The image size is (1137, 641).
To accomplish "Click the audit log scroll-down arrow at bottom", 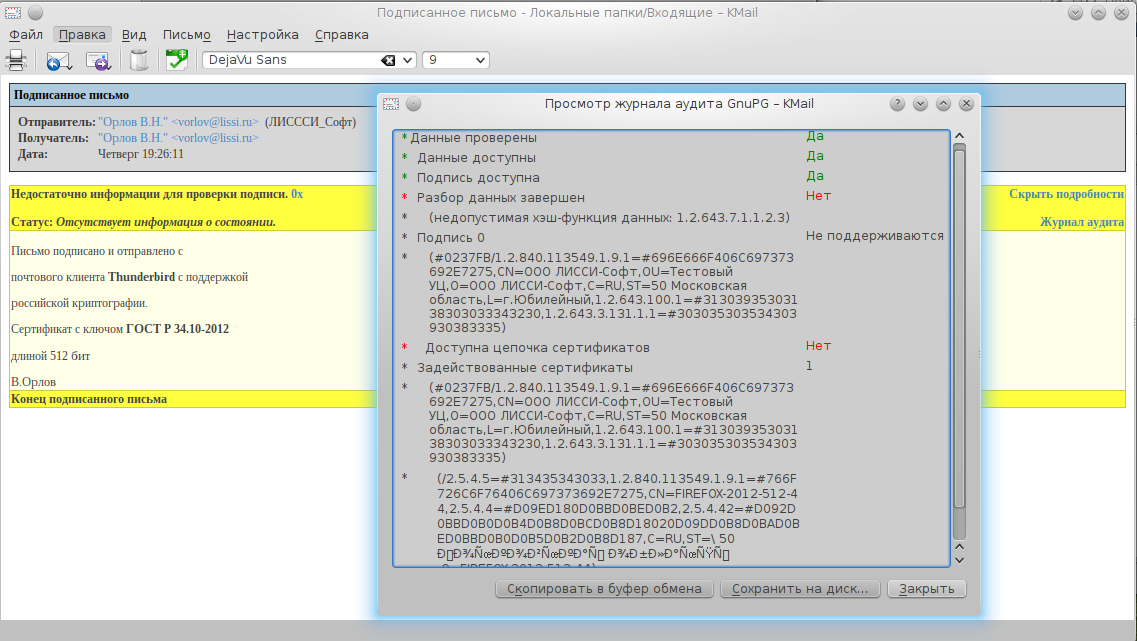I will point(959,561).
